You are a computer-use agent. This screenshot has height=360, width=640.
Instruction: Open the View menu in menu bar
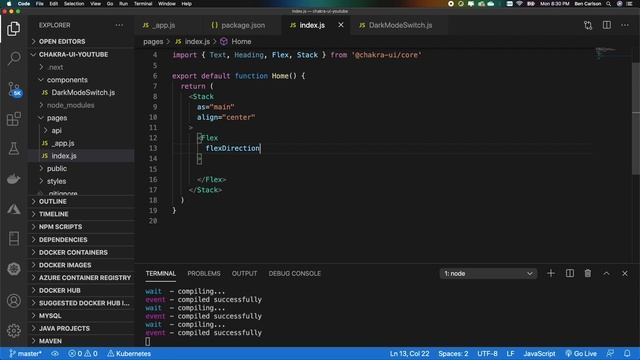pyautogui.click(x=96, y=4)
